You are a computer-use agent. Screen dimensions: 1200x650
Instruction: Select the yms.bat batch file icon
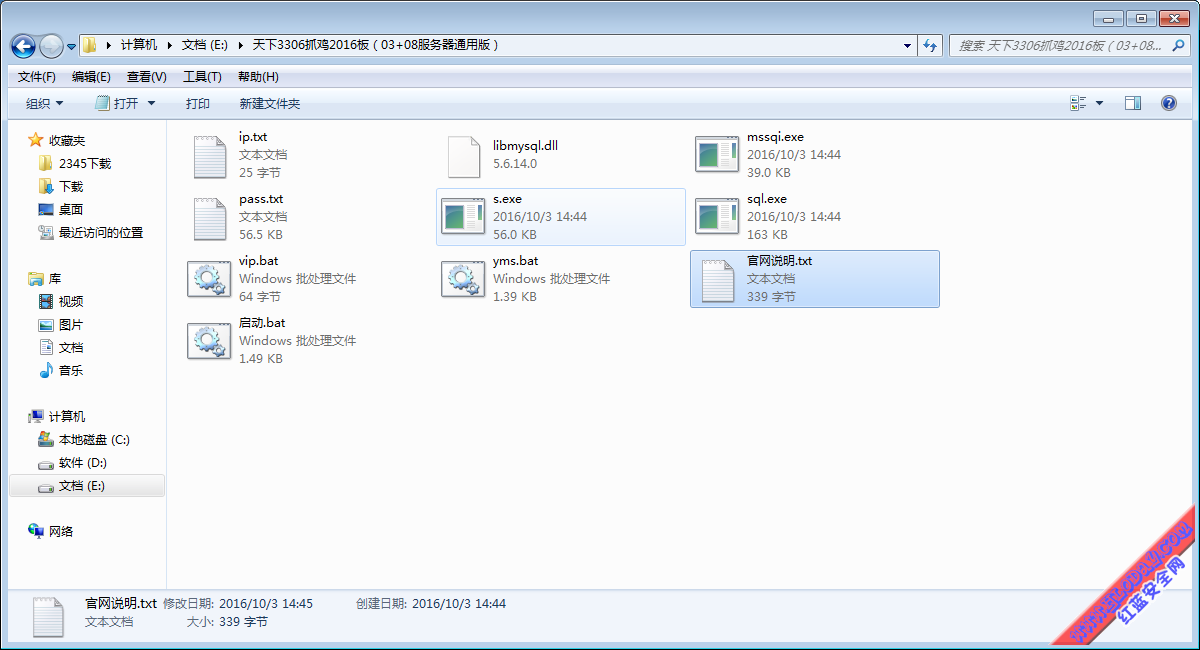click(463, 279)
